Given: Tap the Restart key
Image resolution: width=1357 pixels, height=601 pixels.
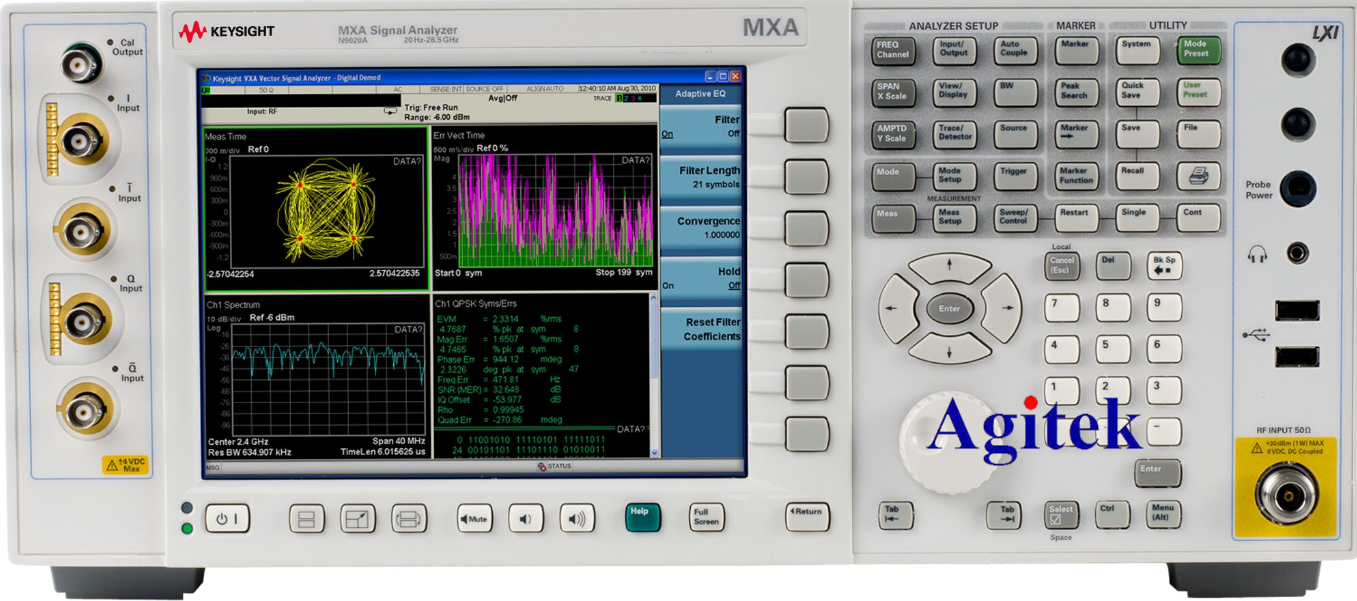Looking at the screenshot, I should click(1076, 217).
